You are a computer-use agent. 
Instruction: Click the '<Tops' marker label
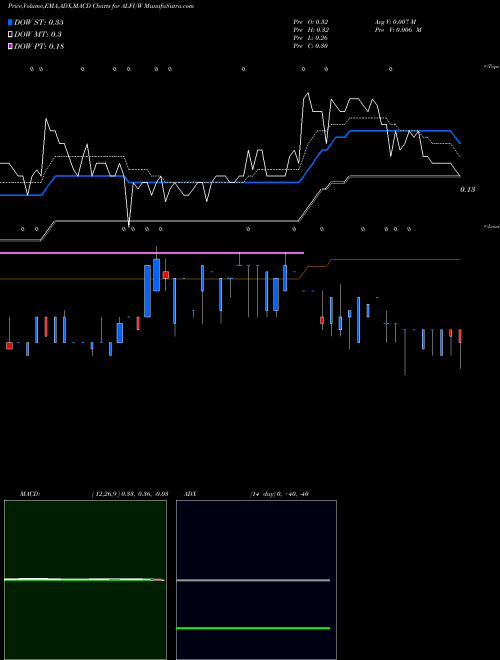tap(492, 67)
